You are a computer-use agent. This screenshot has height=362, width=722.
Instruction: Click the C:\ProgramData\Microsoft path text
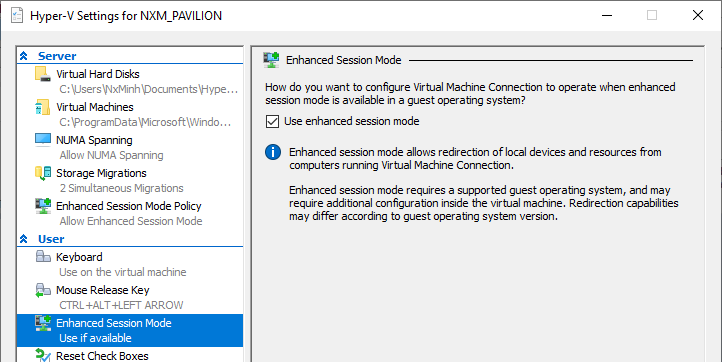[146, 123]
